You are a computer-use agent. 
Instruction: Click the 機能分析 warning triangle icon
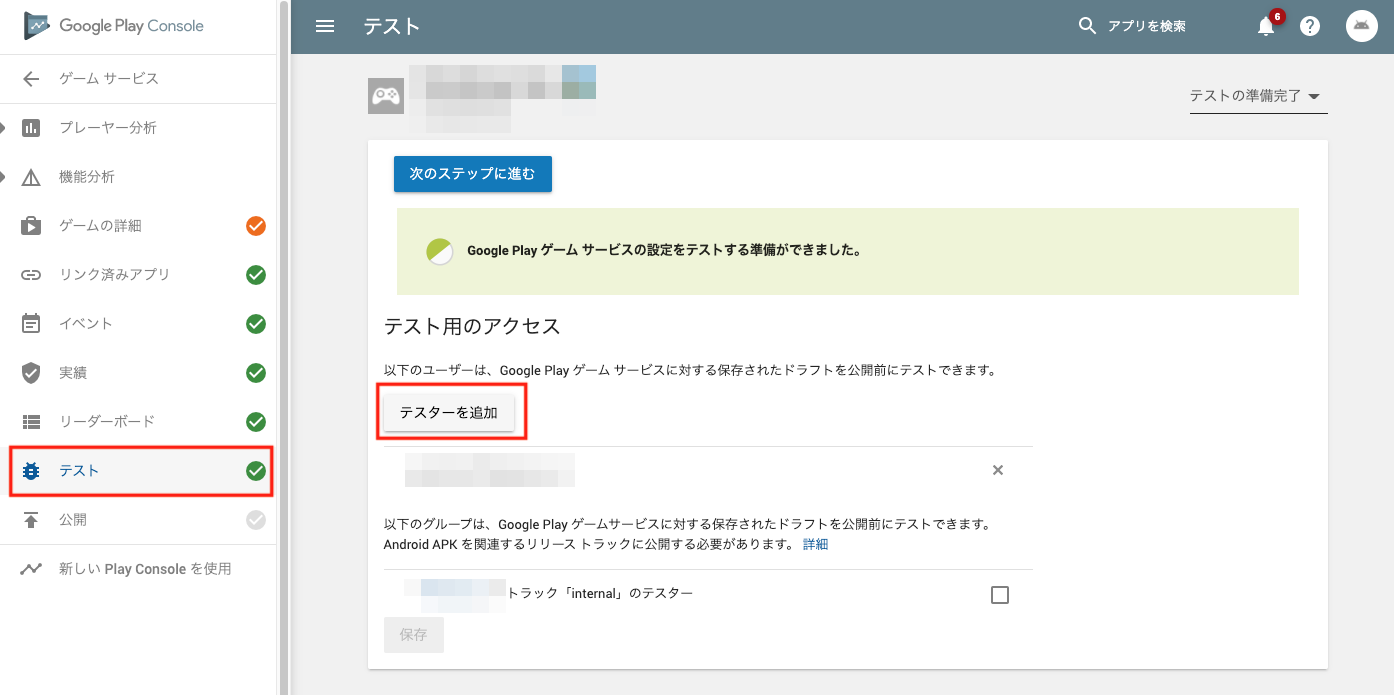coord(31,177)
